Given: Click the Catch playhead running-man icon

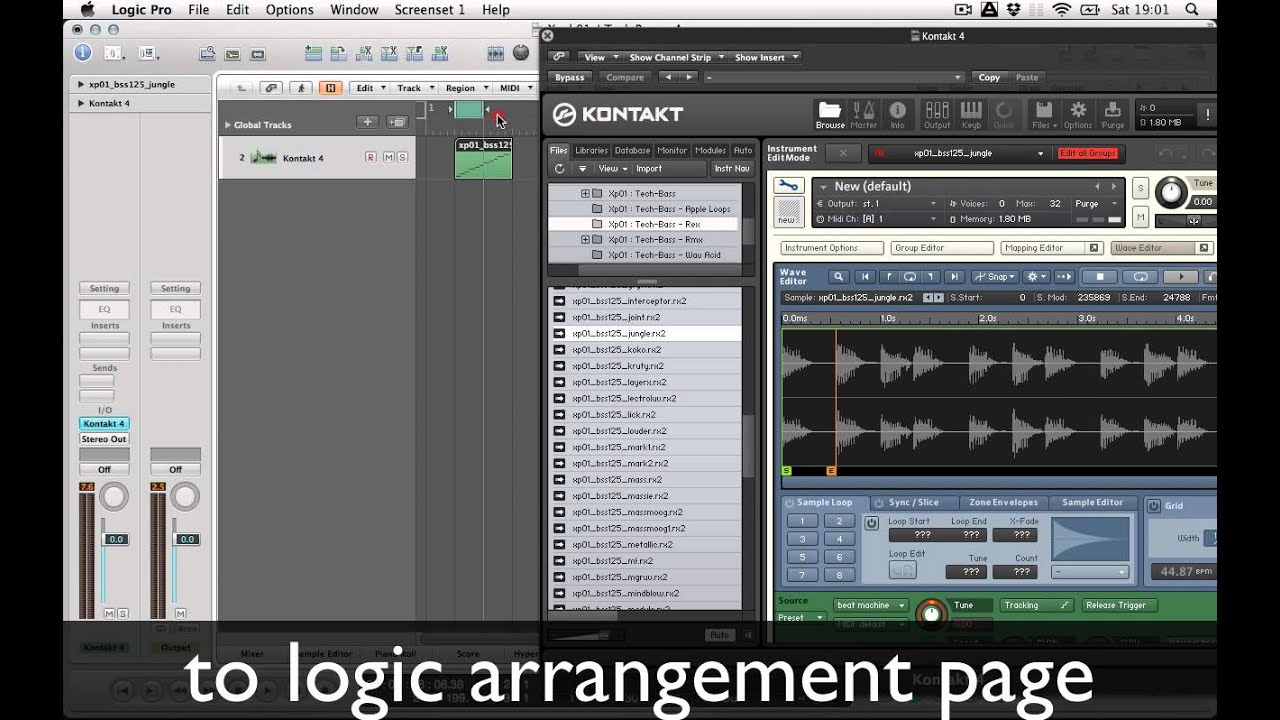Looking at the screenshot, I should (x=301, y=88).
